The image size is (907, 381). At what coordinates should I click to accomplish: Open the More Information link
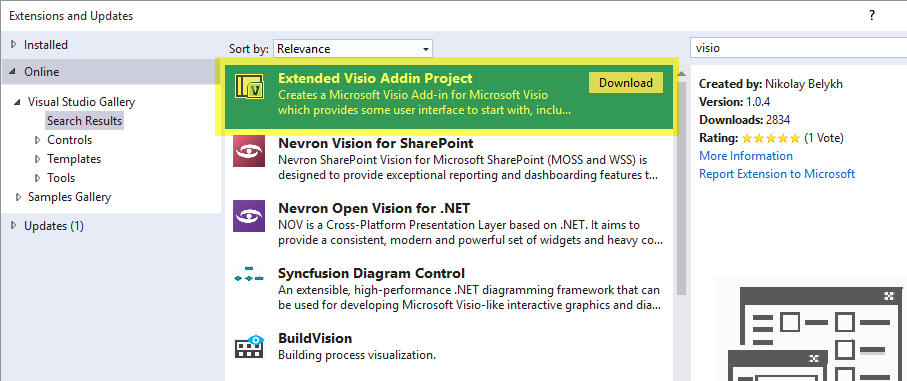click(x=746, y=156)
